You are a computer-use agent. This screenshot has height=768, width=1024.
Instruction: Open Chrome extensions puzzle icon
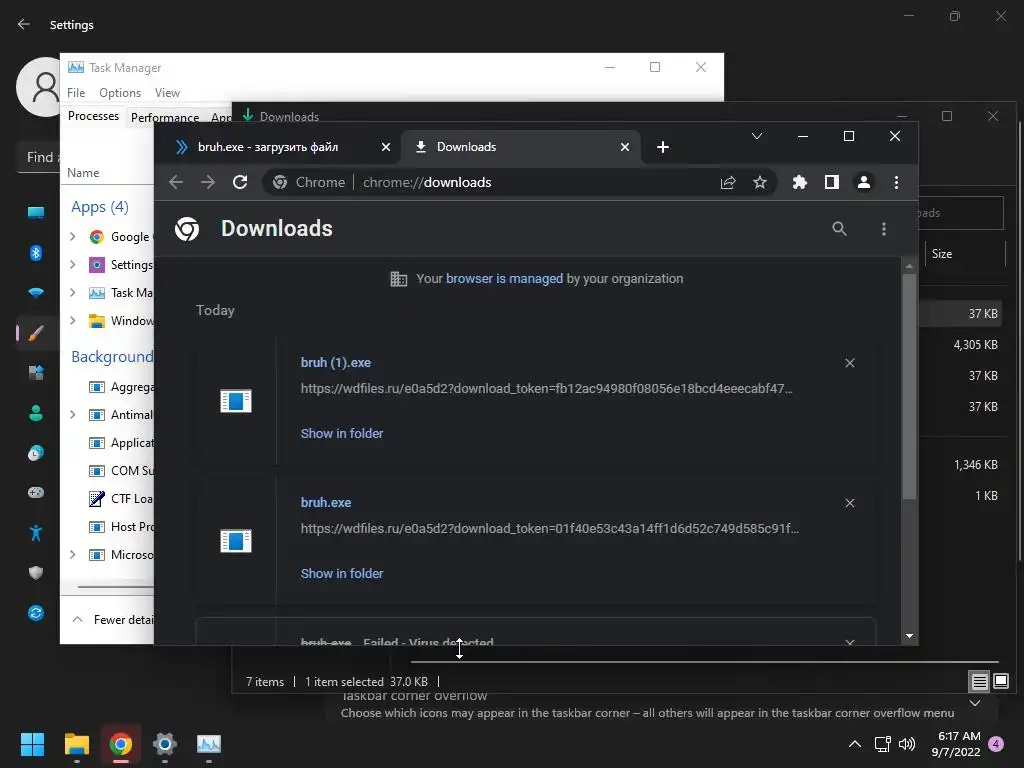pyautogui.click(x=799, y=182)
